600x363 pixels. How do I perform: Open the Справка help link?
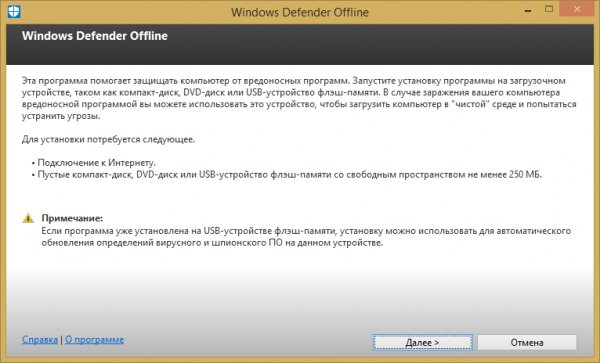(40, 340)
